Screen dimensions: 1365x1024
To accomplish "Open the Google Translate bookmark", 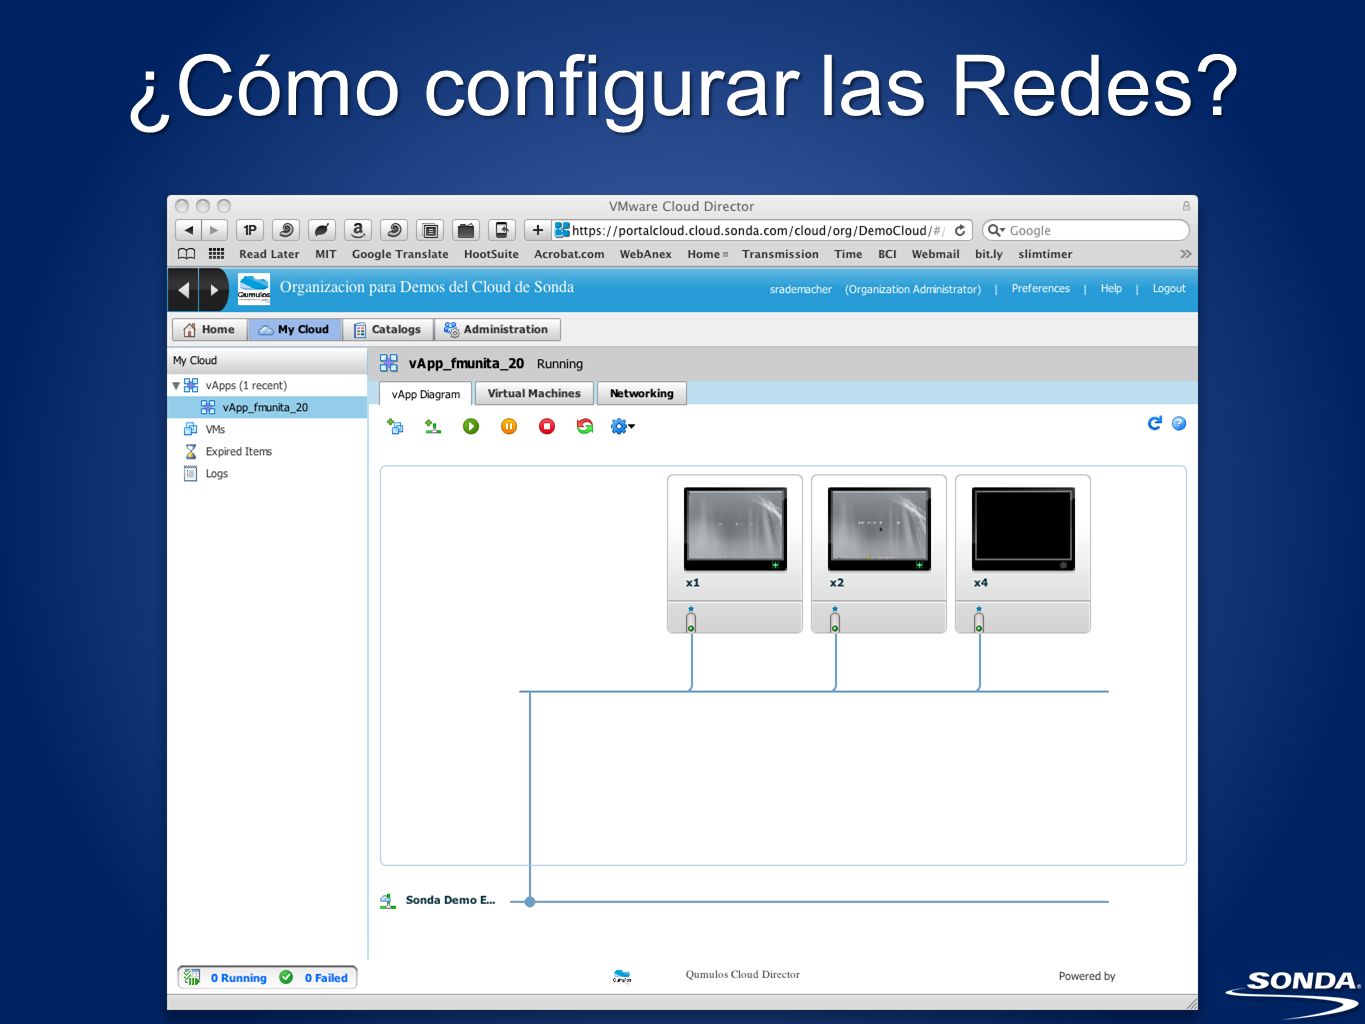I will 400,254.
